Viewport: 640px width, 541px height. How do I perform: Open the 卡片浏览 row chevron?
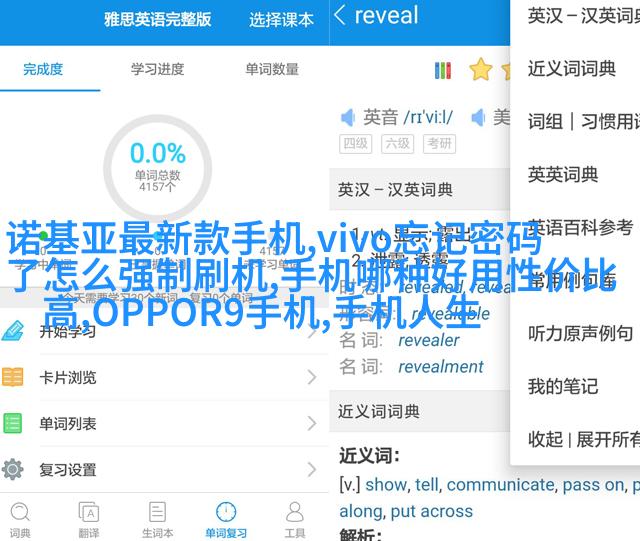pos(312,377)
